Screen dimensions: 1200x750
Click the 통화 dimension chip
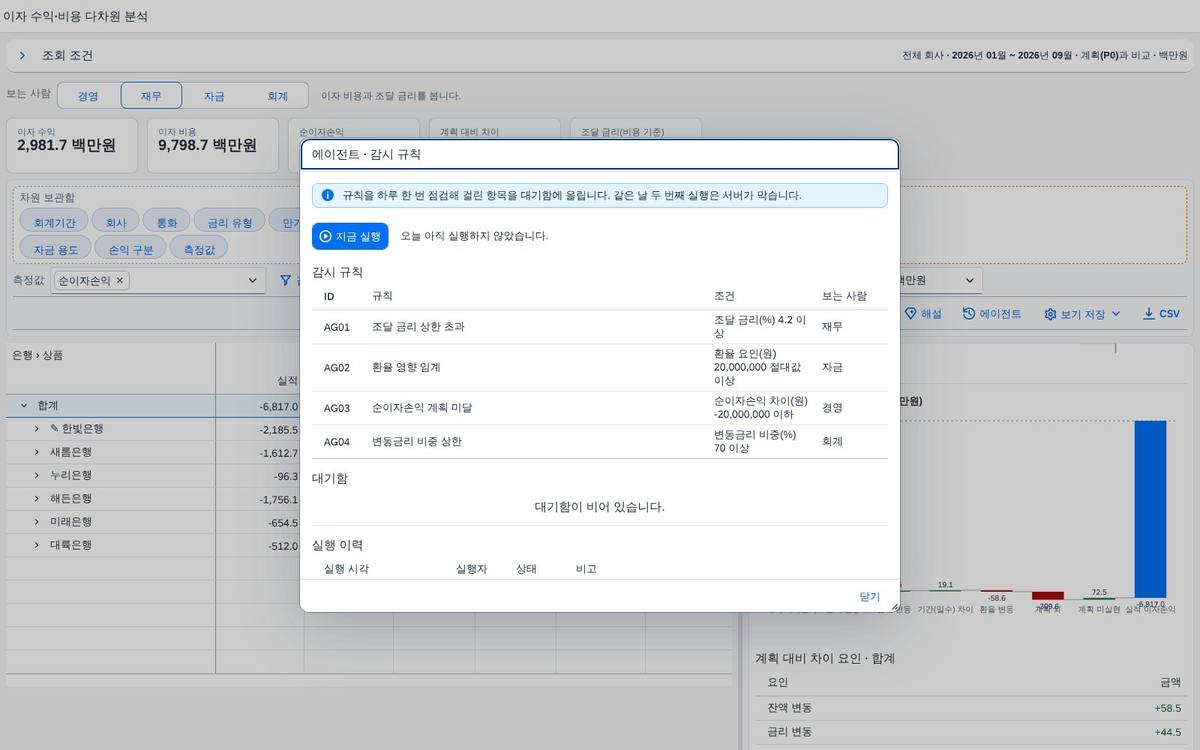pyautogui.click(x=167, y=222)
